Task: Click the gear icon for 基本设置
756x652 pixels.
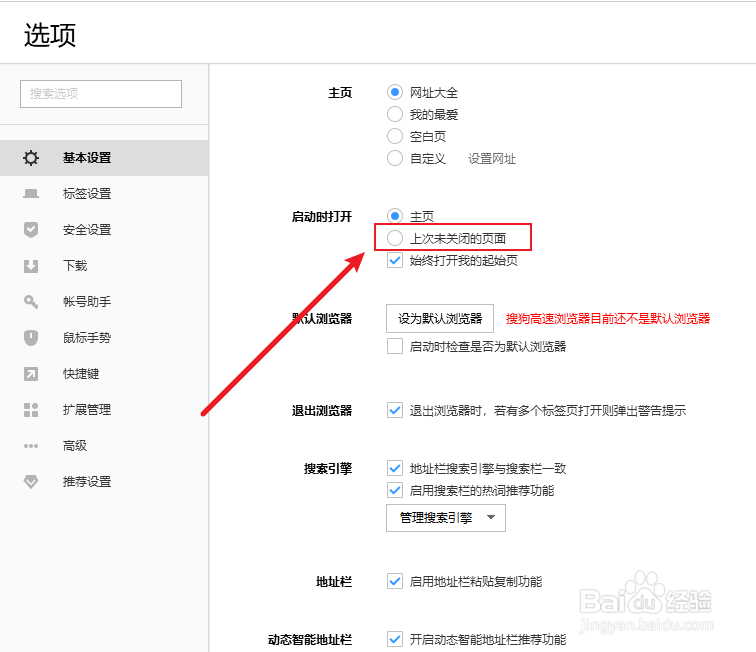Action: pos(31,158)
